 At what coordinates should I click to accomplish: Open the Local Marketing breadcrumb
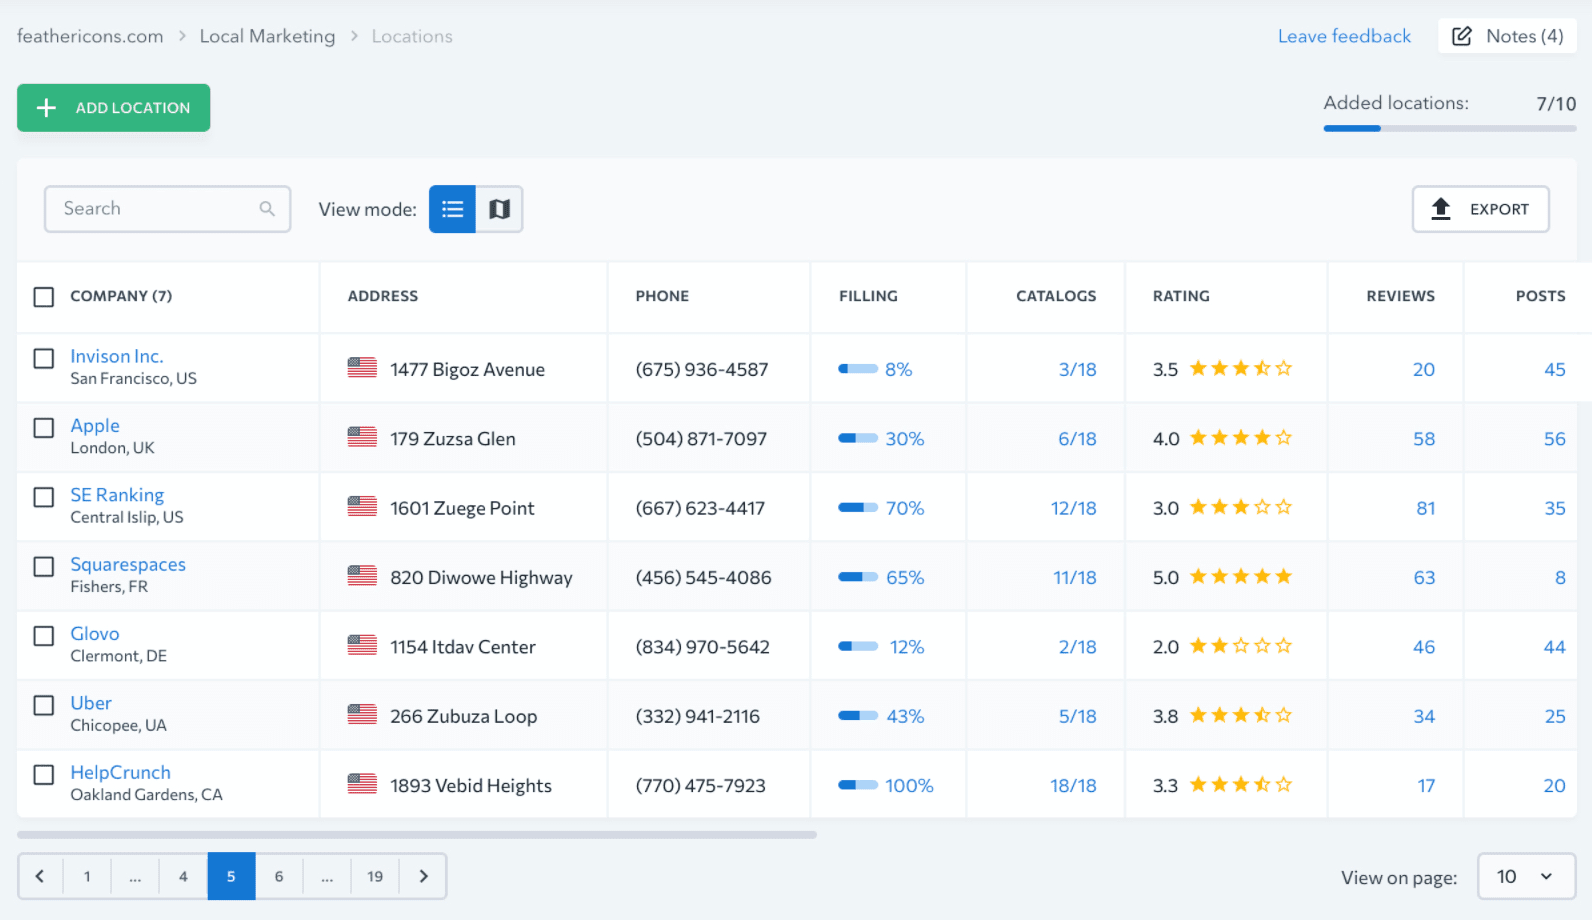pos(267,36)
